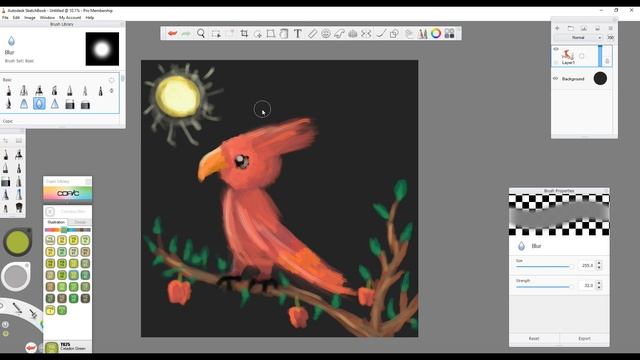This screenshot has width=640, height=360.
Task: Choose the Quick Transform tool
Action: 258,33
